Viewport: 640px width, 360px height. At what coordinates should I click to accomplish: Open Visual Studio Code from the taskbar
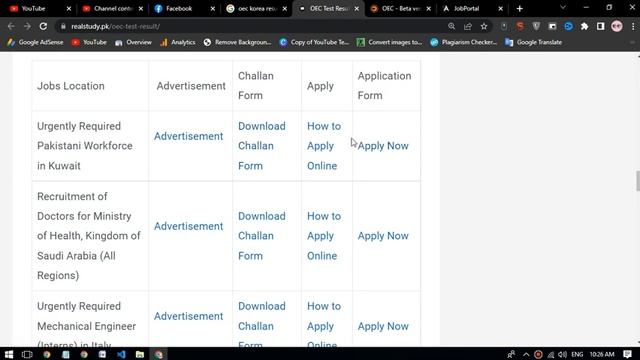pyautogui.click(x=121, y=354)
